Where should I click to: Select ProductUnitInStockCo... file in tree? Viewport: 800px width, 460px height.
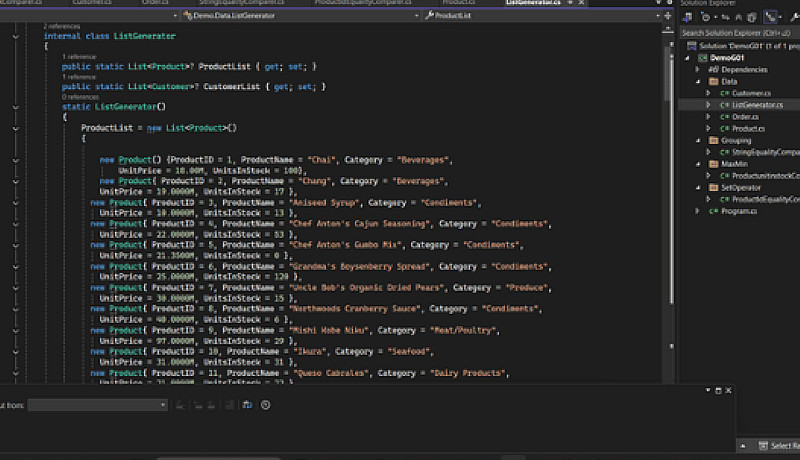point(765,176)
